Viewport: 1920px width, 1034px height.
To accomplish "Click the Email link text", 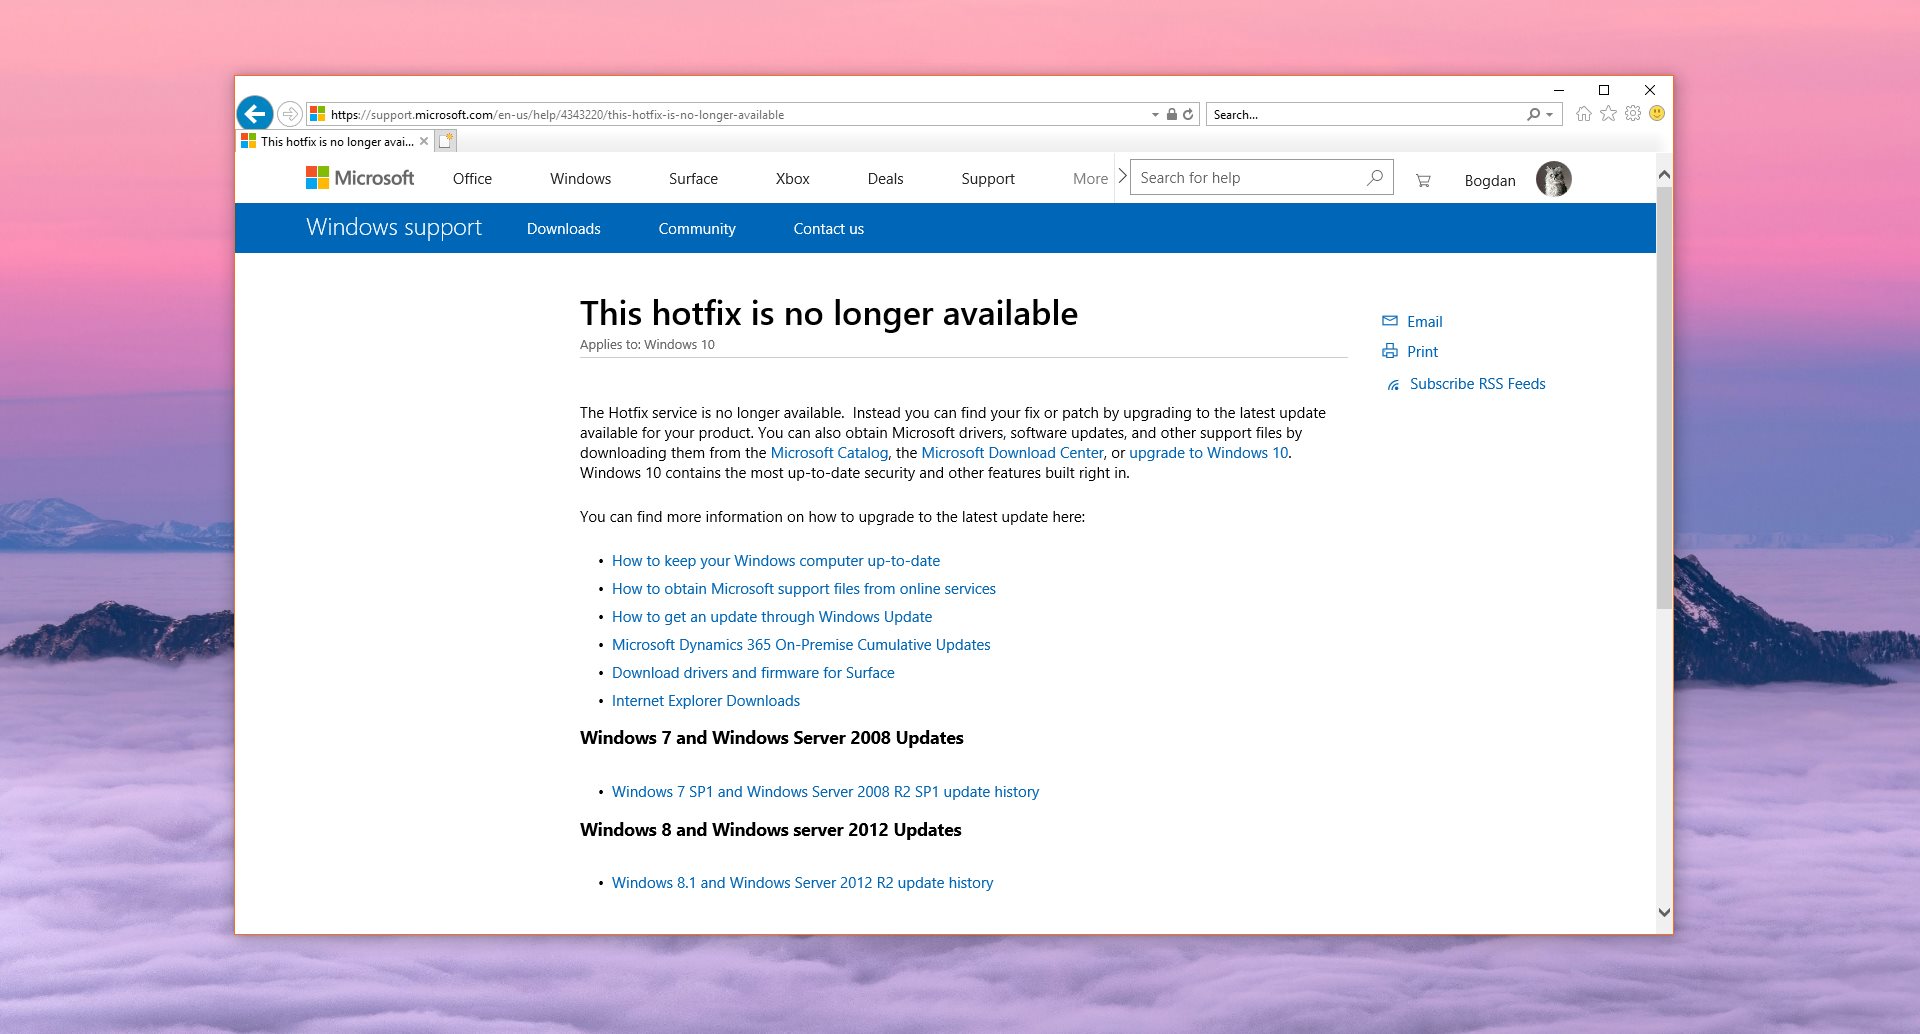I will click(x=1425, y=322).
